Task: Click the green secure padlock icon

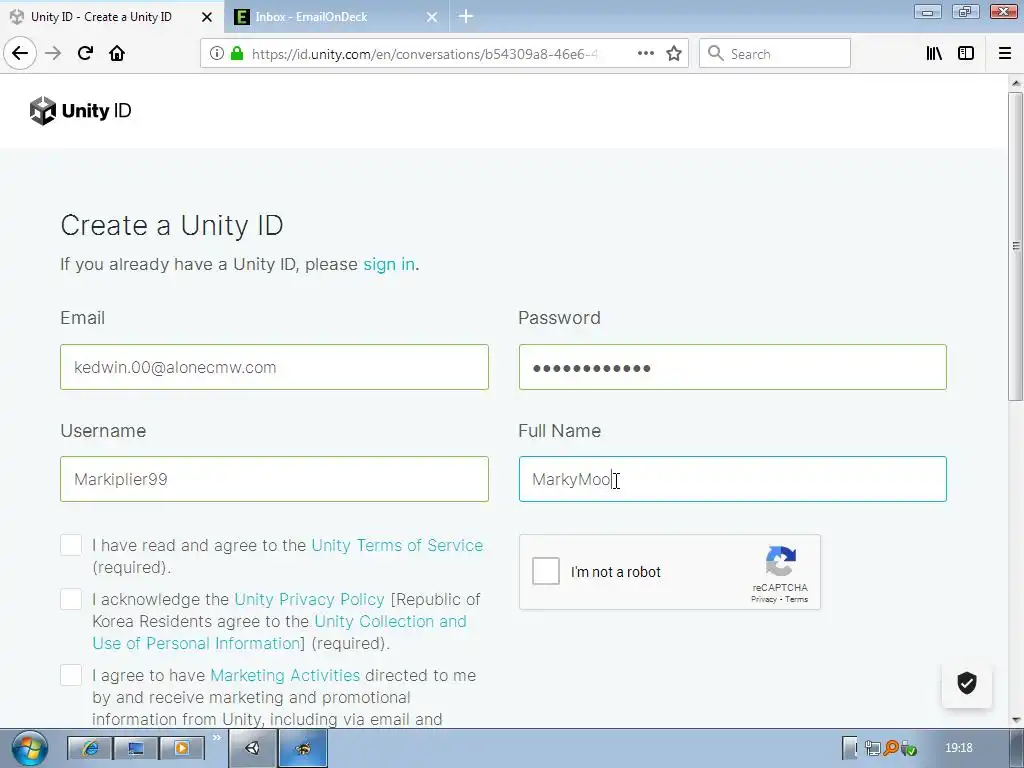Action: pyautogui.click(x=237, y=54)
